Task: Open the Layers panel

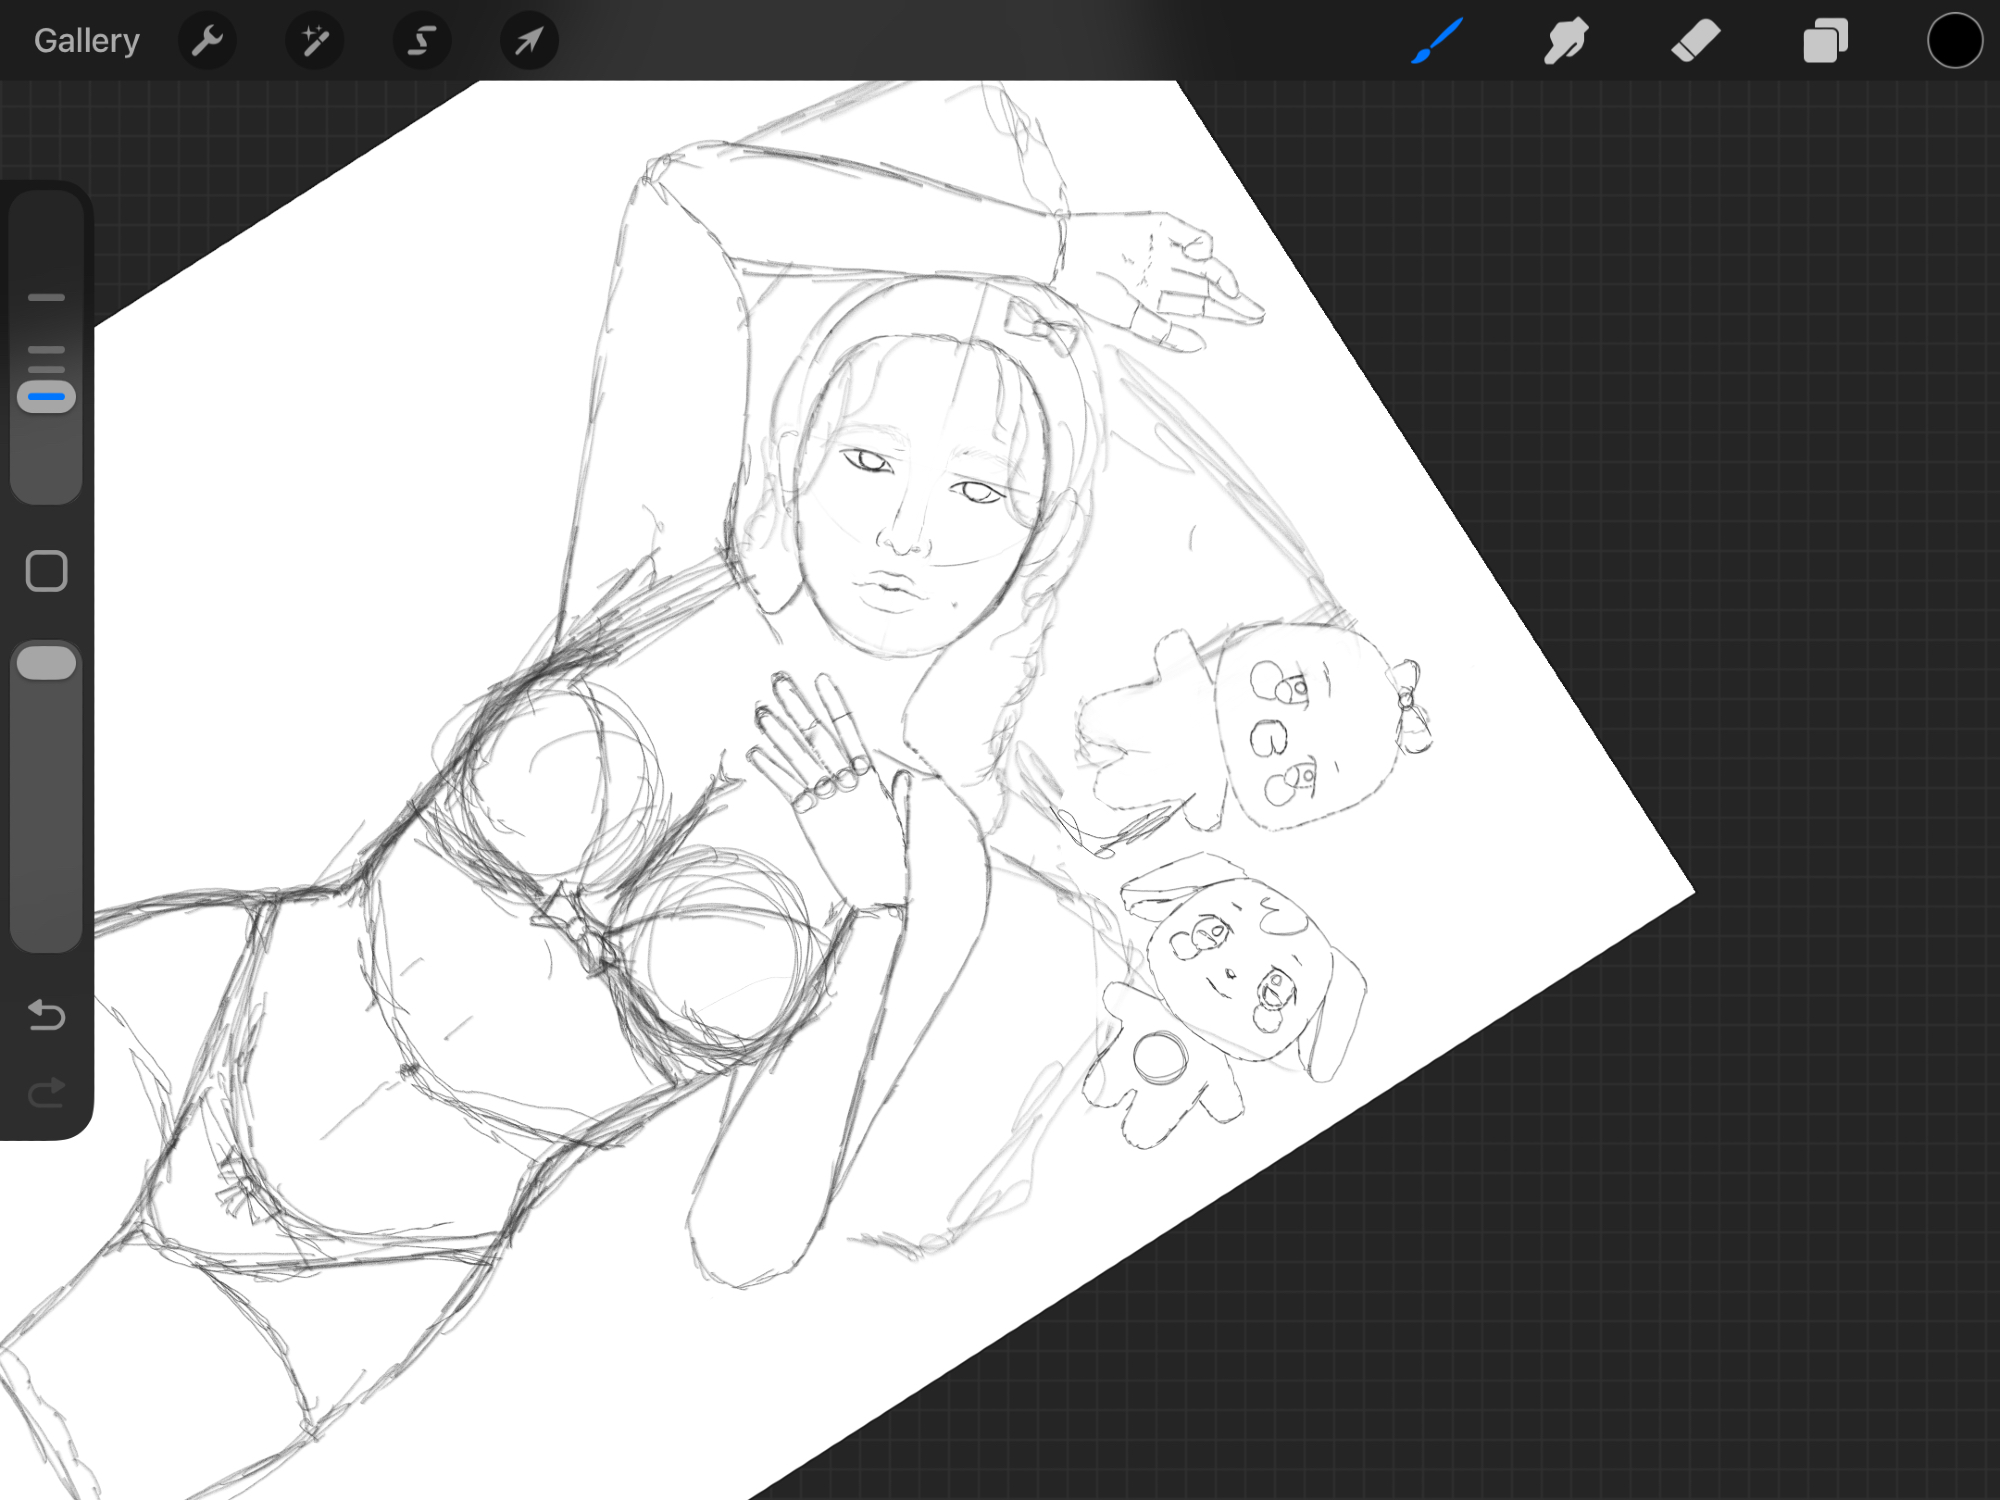Action: coord(1825,41)
